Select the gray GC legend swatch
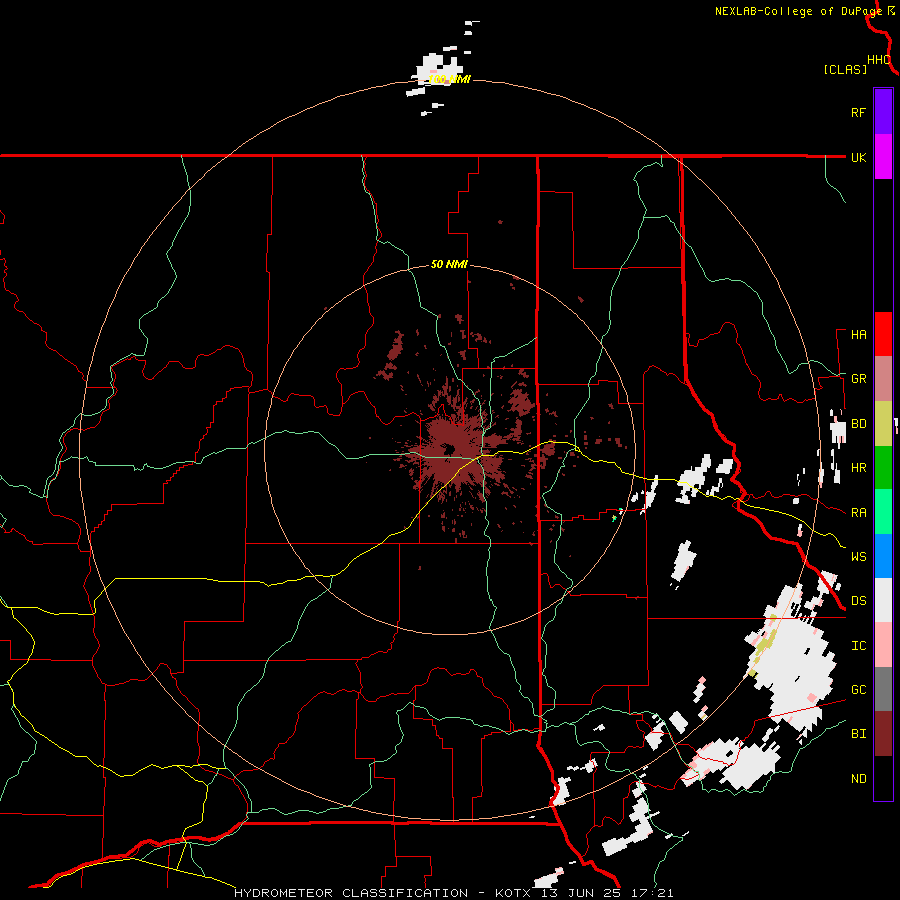This screenshot has width=900, height=900. pos(883,689)
